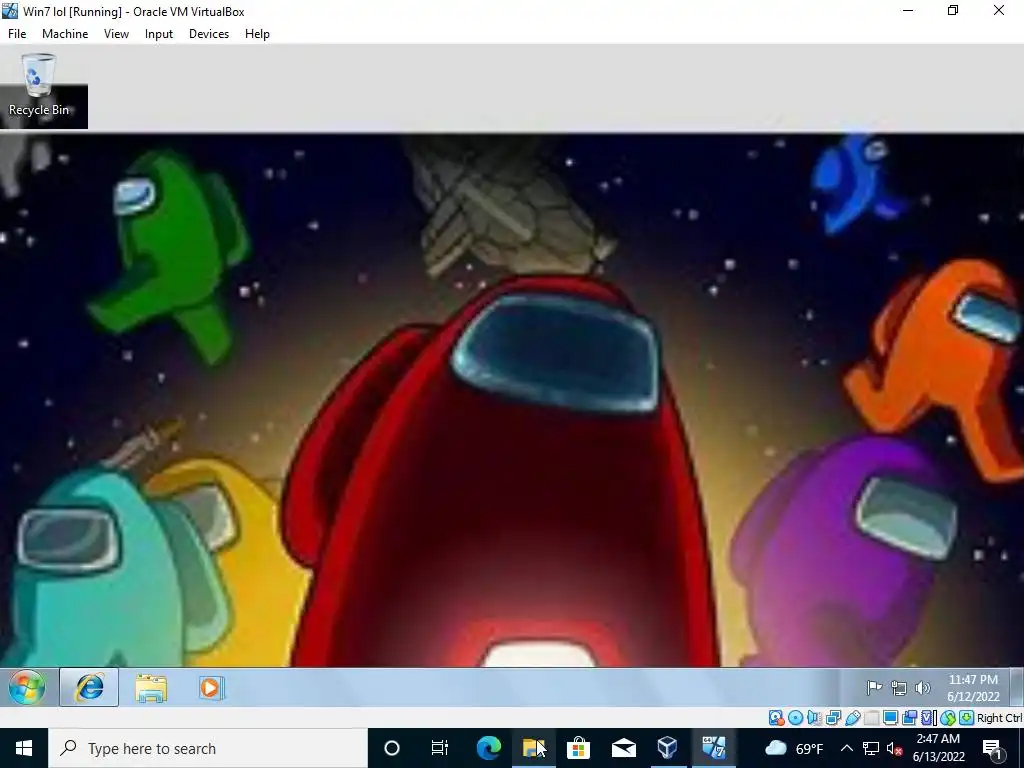1024x768 pixels.
Task: Click the Right Ctrl host key label
Action: coord(1000,718)
